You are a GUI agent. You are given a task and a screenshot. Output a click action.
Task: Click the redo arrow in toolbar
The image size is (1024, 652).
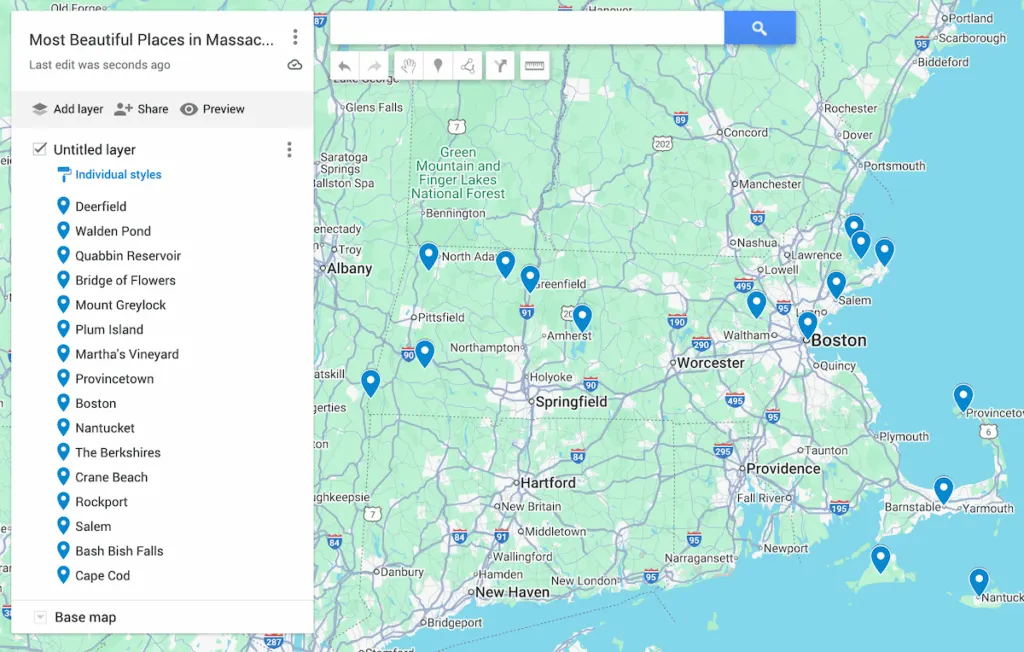point(374,66)
